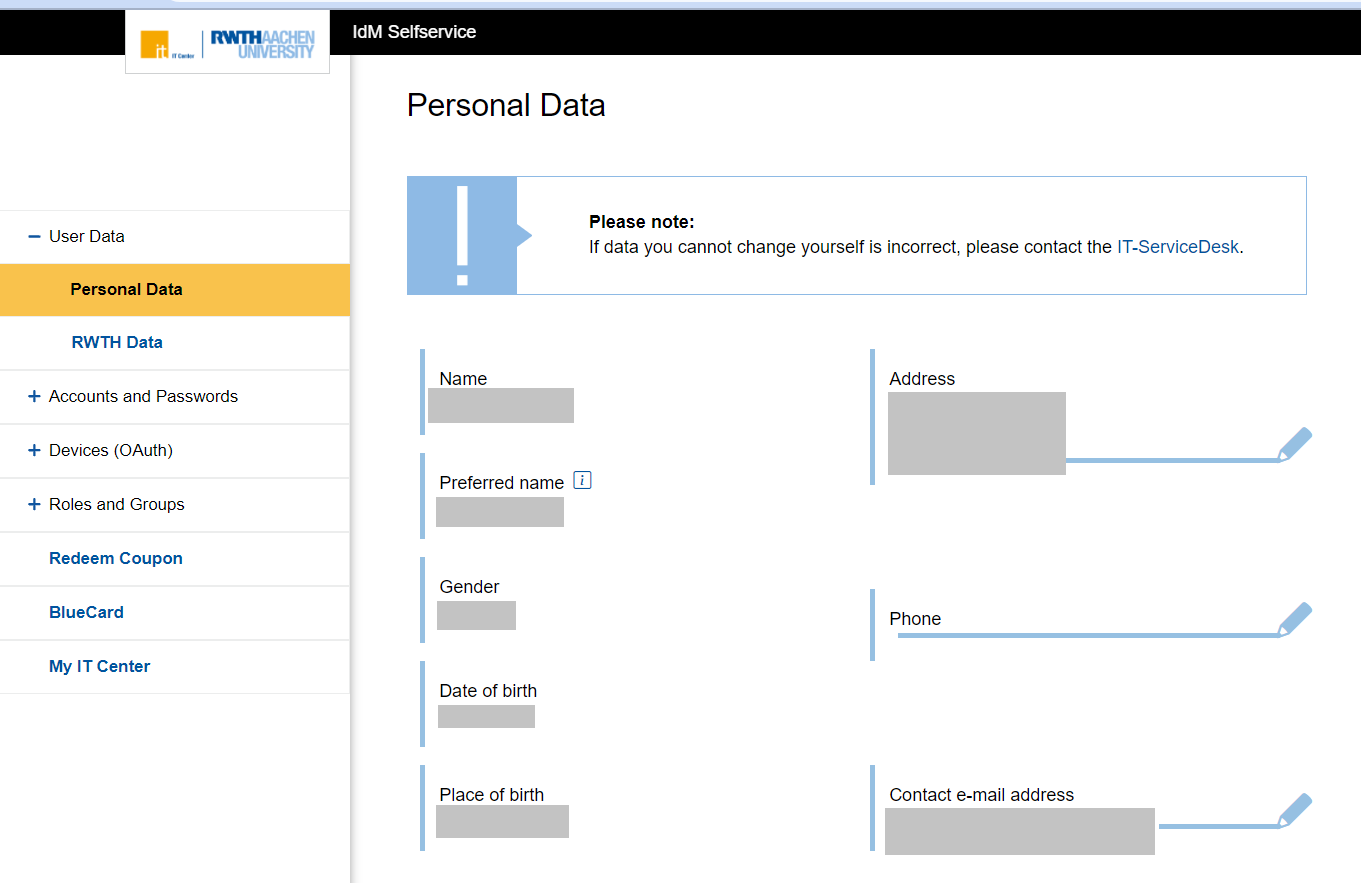Open RWTH Data in the sidebar
Screen dimensions: 1361x883
point(117,342)
